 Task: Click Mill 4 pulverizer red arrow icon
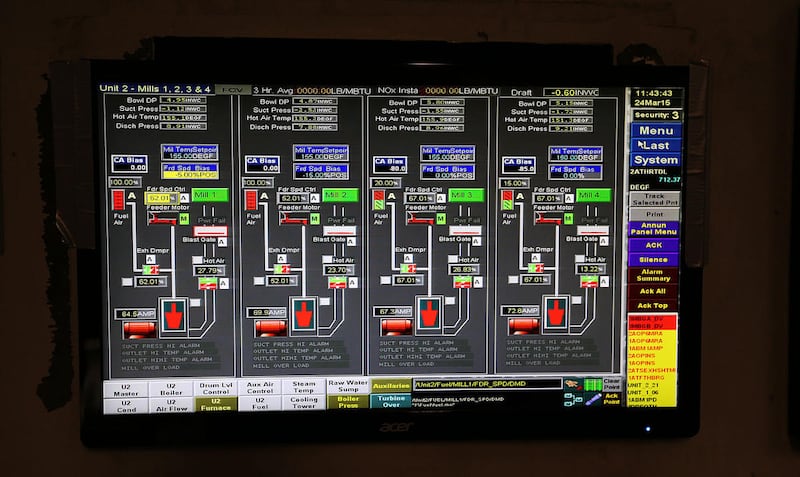[556, 314]
